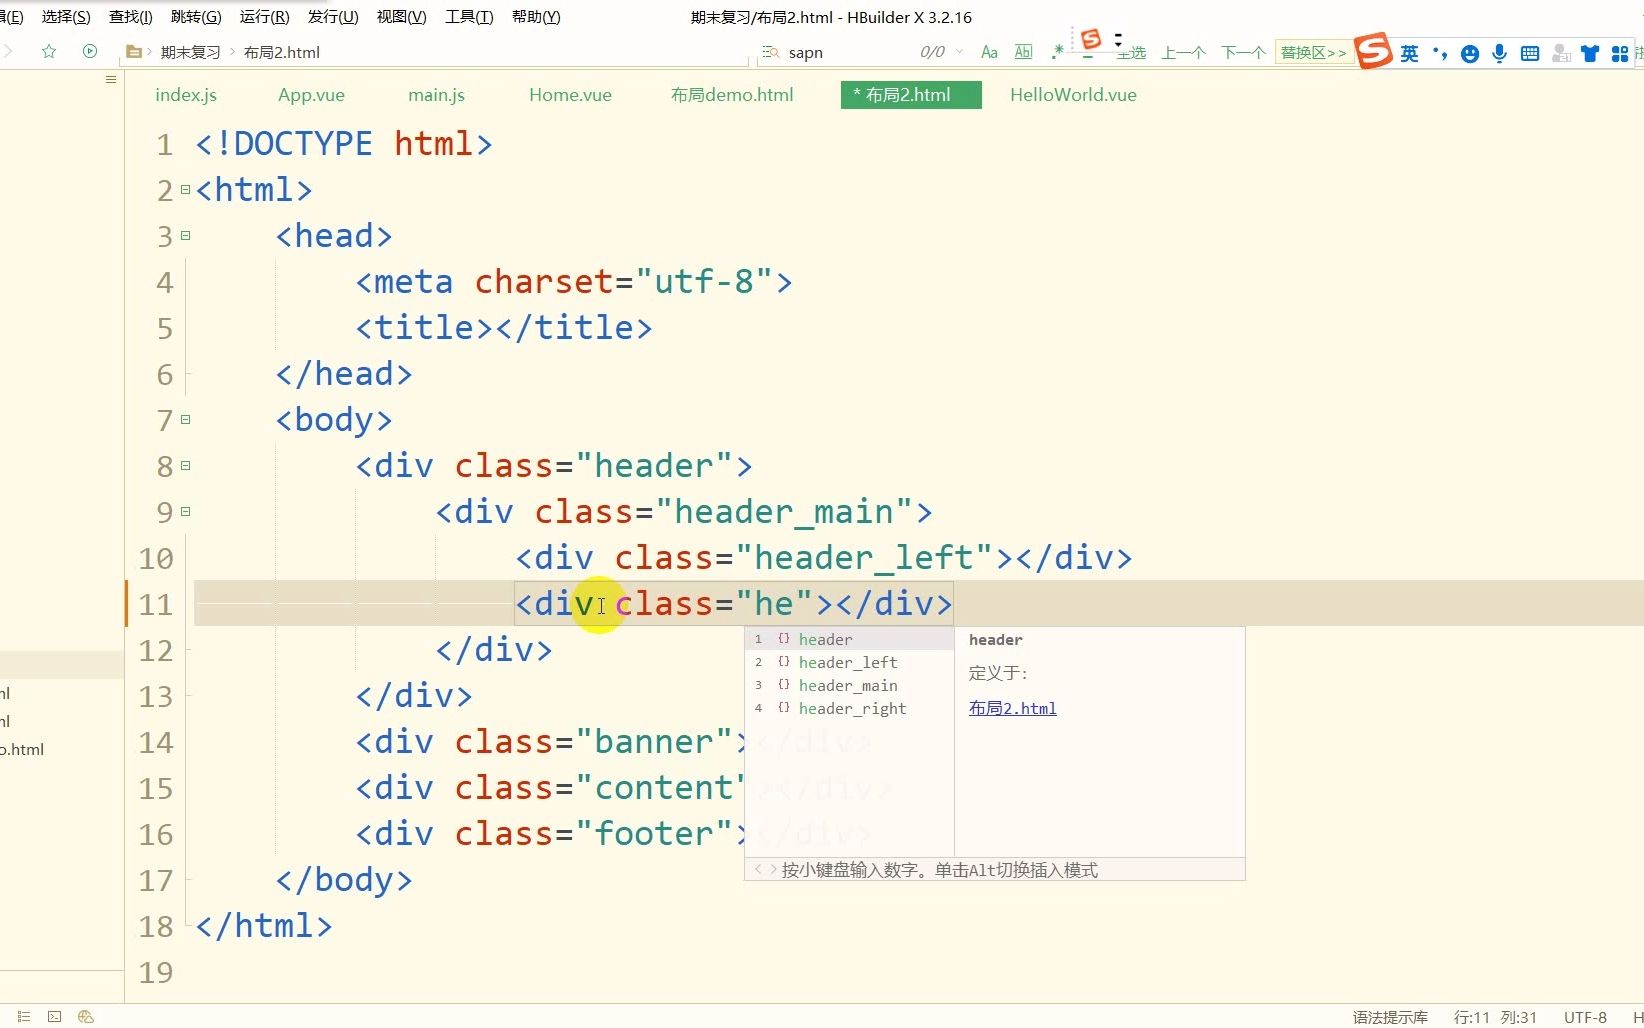1644x1028 pixels.
Task: Select header_right autocomplete suggestion
Action: (849, 708)
